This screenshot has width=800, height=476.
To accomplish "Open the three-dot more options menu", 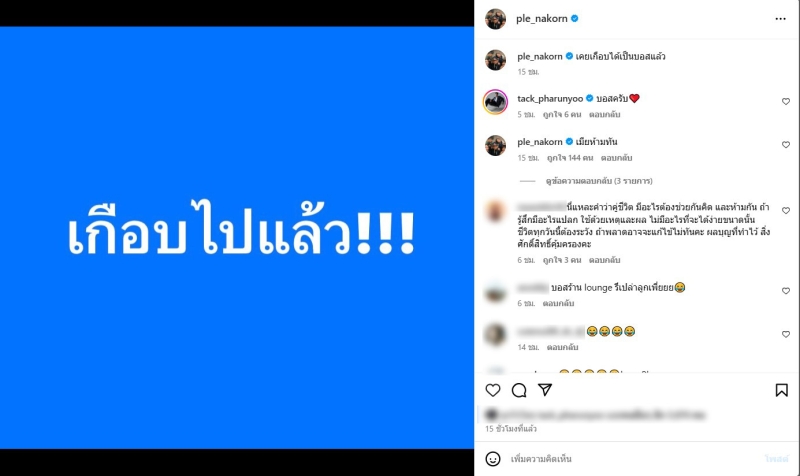I will pos(780,19).
